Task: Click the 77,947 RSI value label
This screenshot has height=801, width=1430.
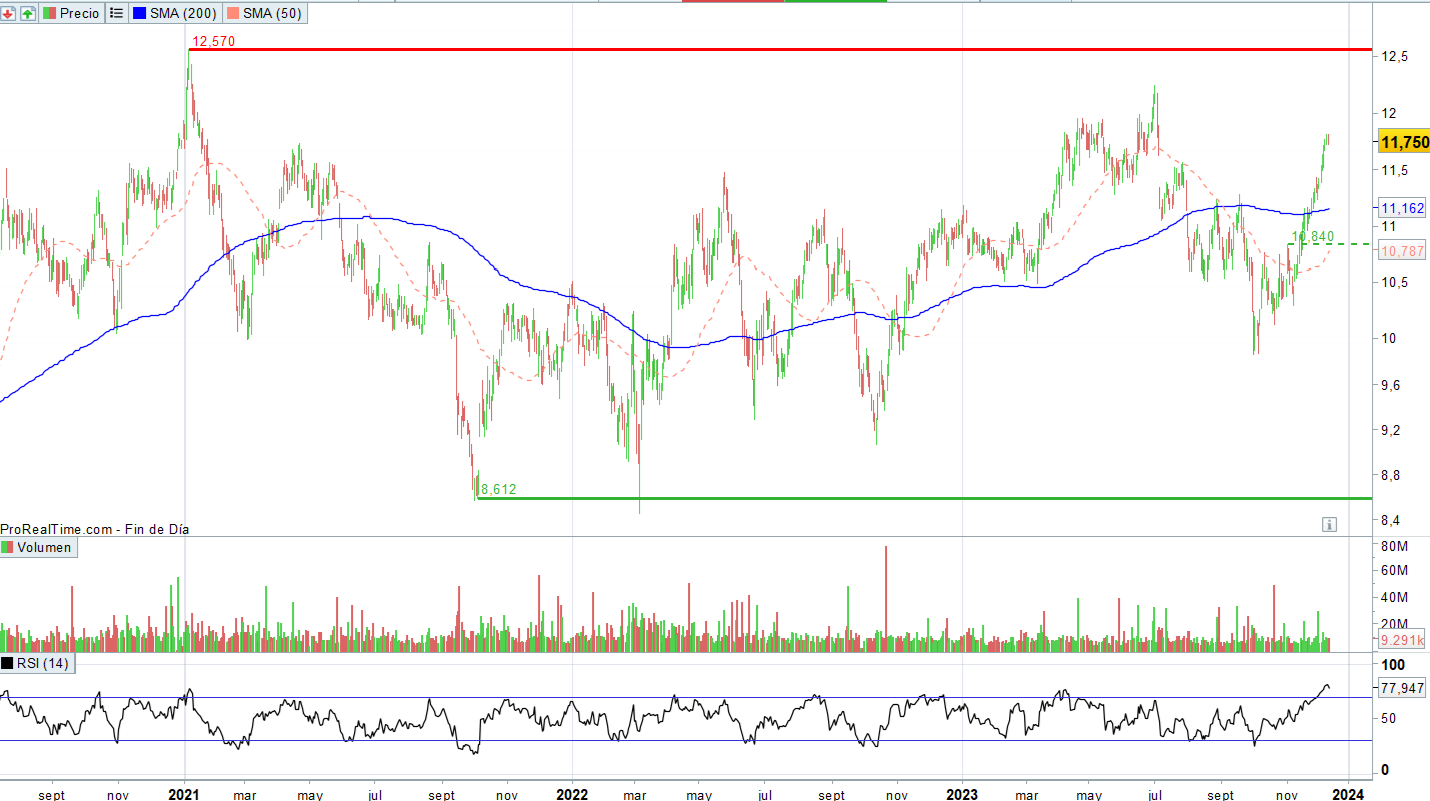Action: [1401, 688]
